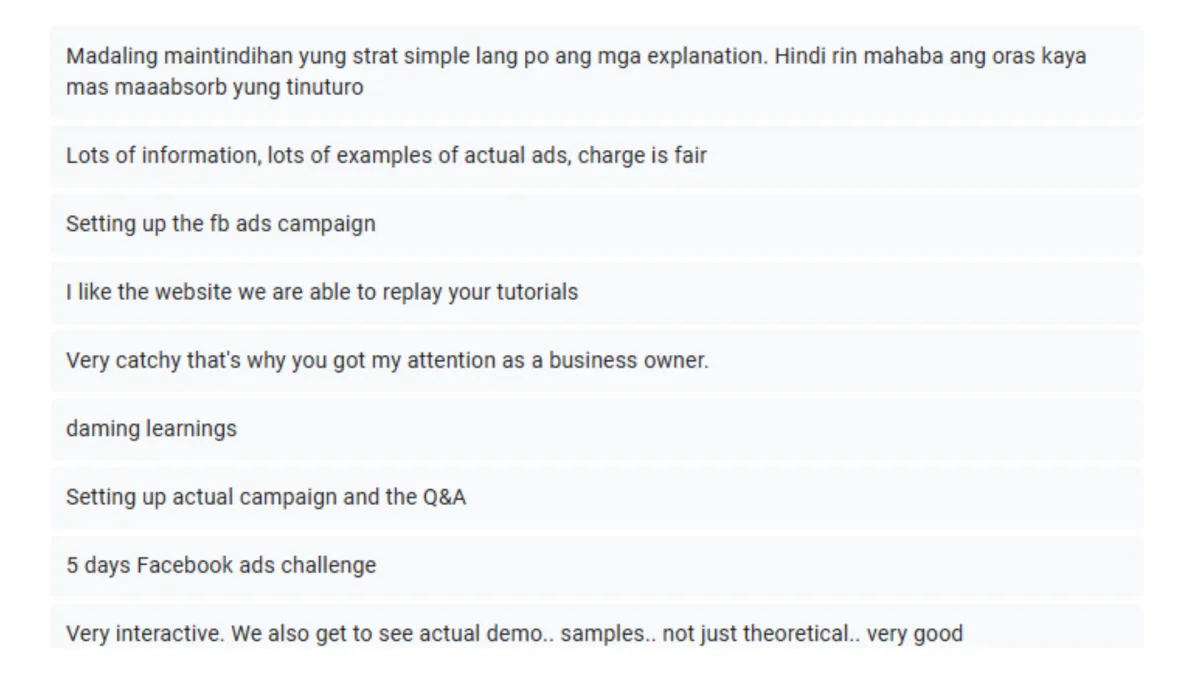Click the words "very good" in the last row

[915, 633]
